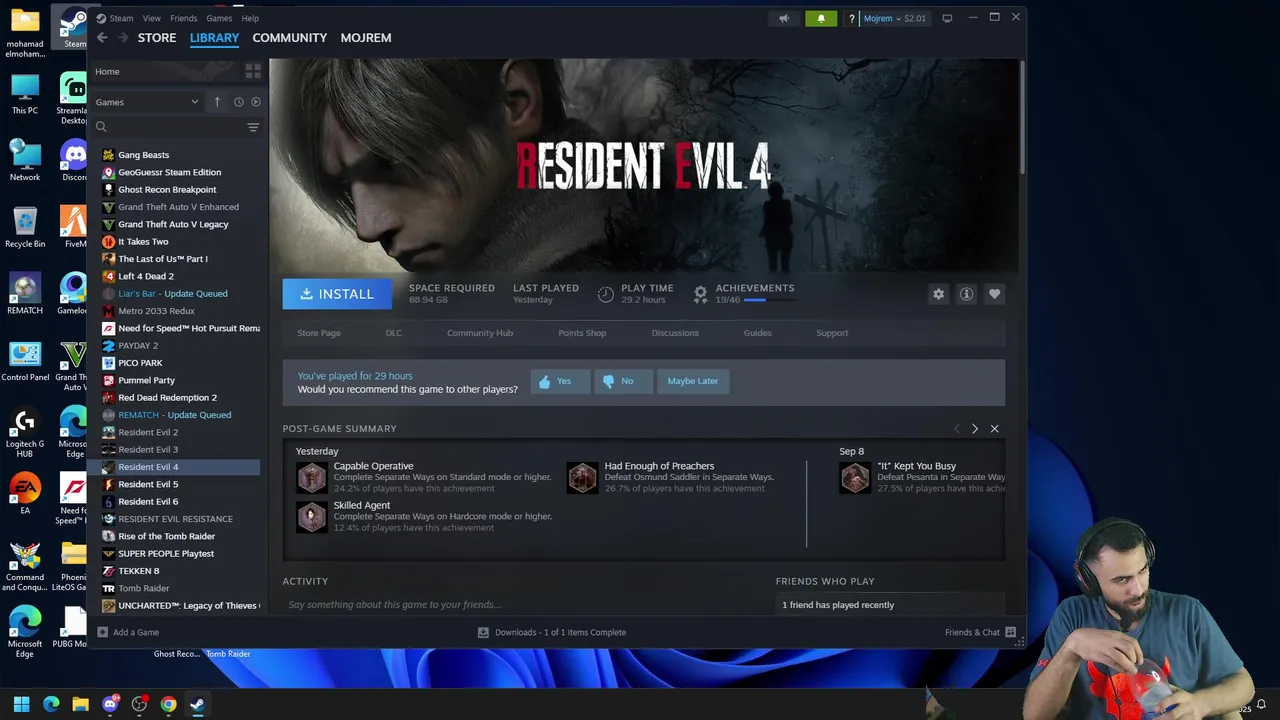Open Windows Start menu
The image size is (1280, 720).
coord(22,704)
